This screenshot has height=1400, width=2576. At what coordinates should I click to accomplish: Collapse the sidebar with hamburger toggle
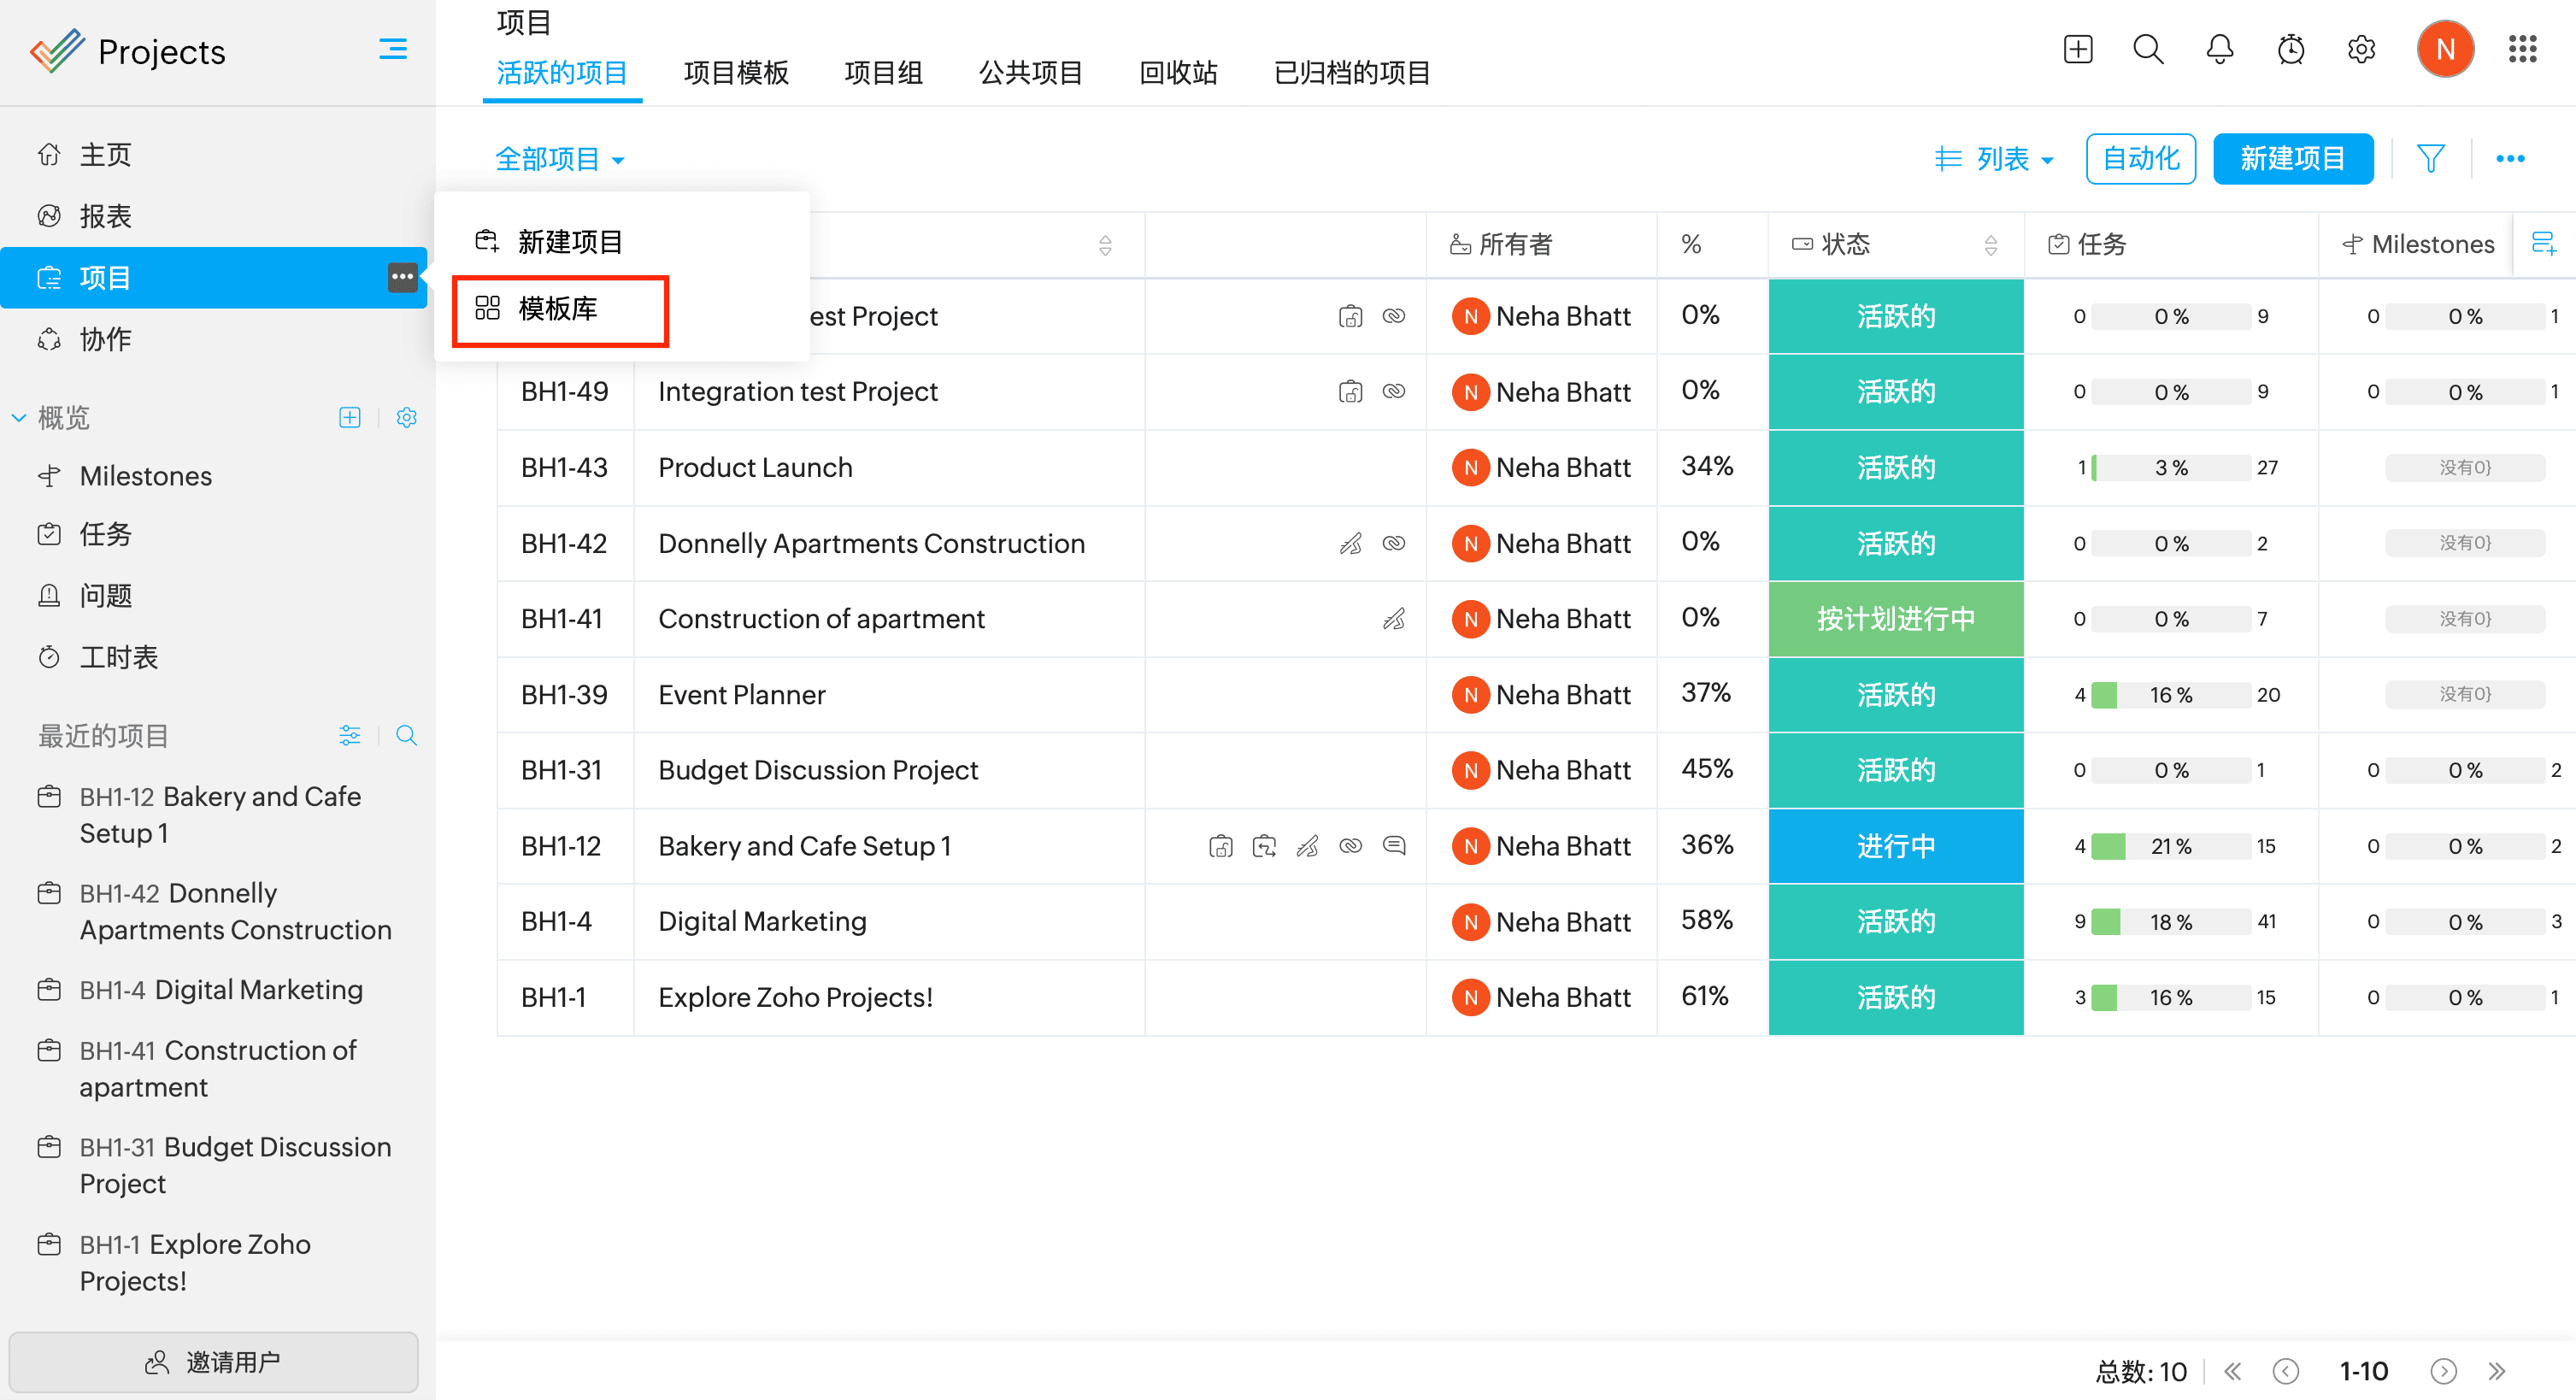pyautogui.click(x=393, y=49)
